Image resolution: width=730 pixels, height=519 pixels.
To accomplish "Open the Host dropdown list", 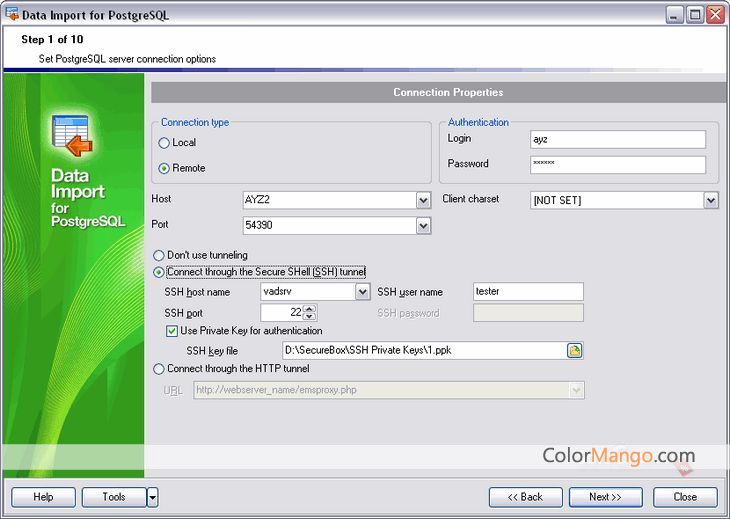I will 423,201.
